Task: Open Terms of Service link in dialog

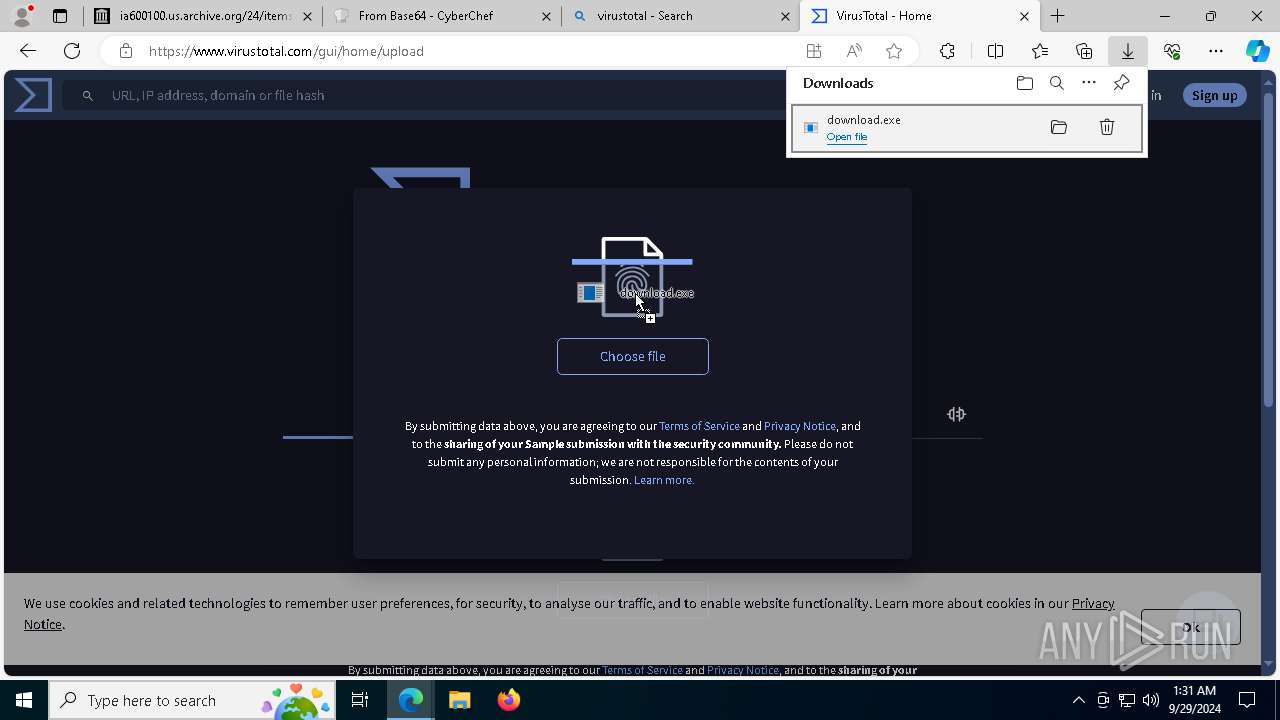Action: coord(699,426)
